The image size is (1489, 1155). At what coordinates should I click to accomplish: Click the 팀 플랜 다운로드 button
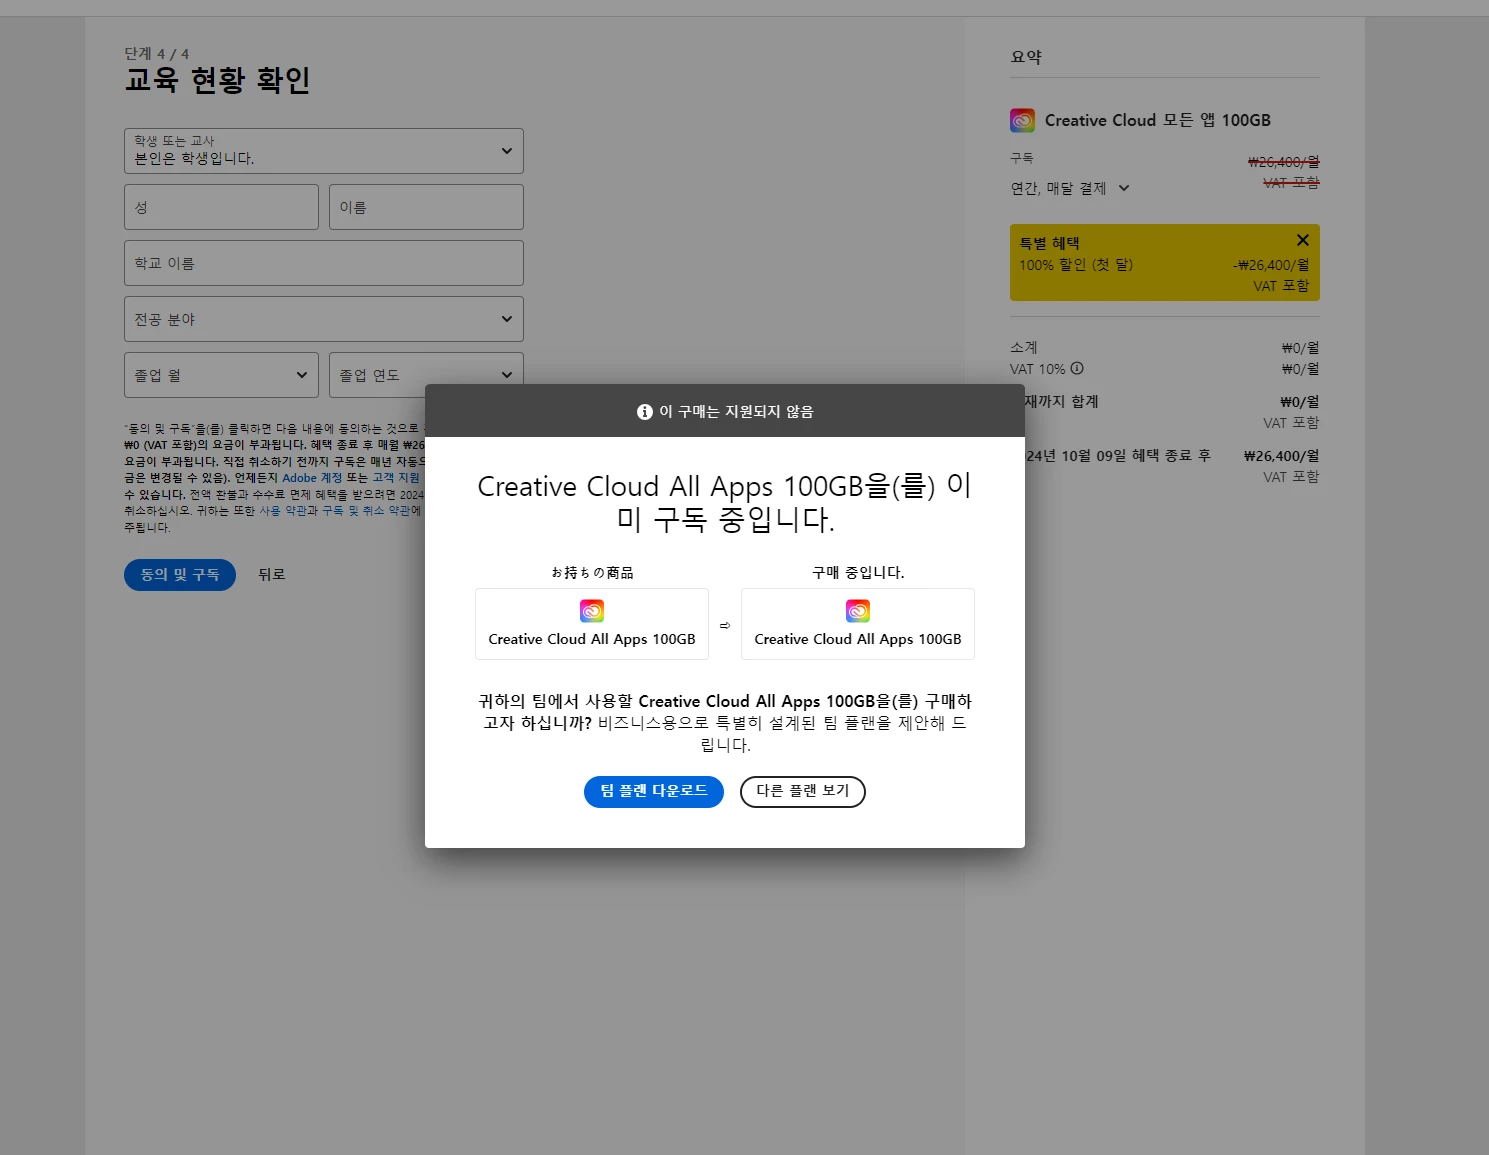[653, 791]
